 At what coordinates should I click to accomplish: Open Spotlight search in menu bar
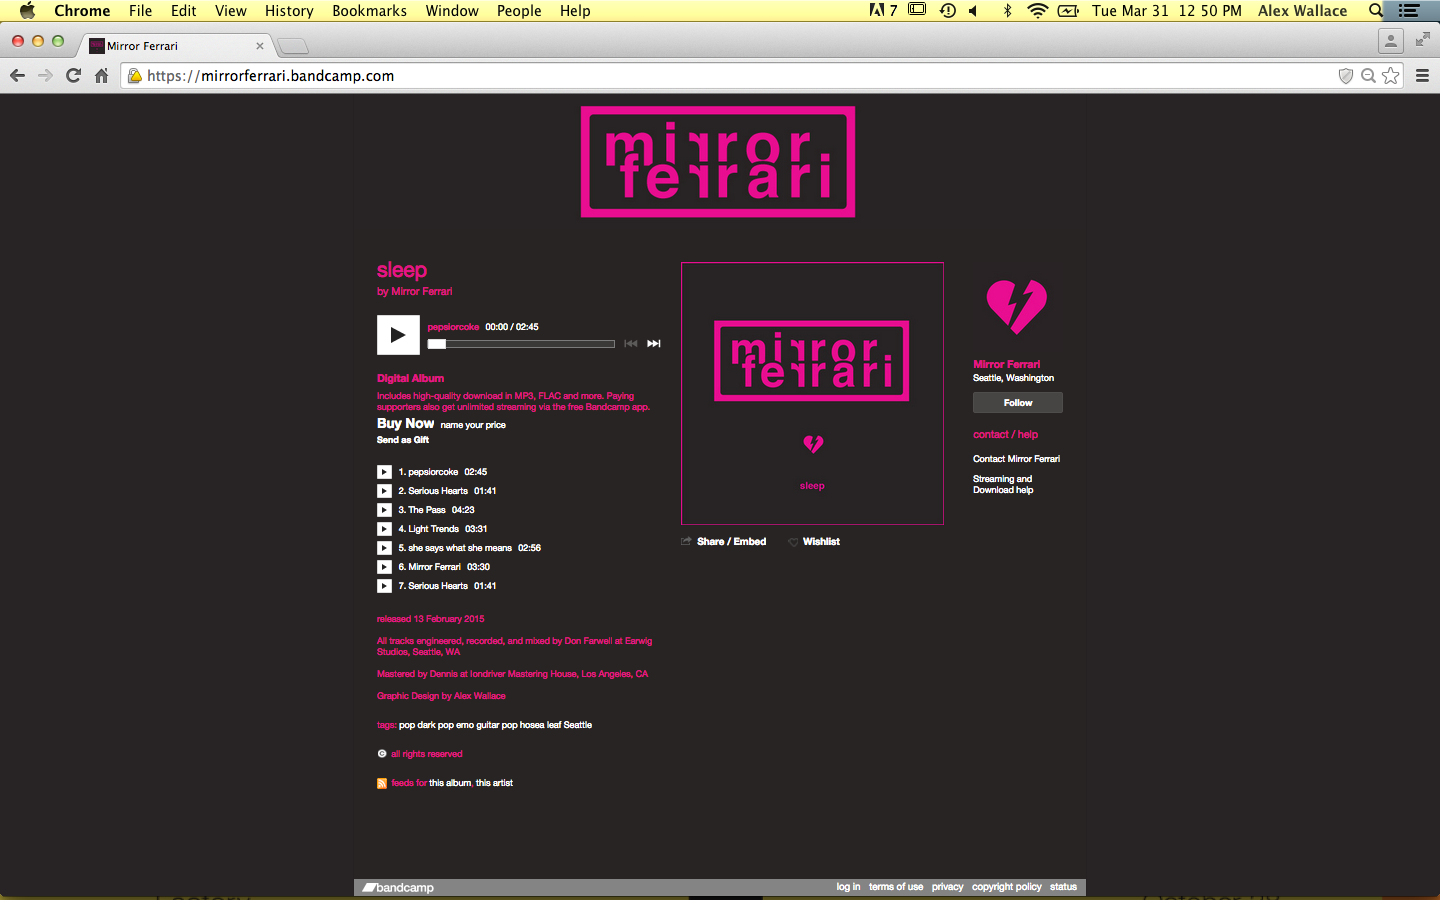pos(1376,10)
